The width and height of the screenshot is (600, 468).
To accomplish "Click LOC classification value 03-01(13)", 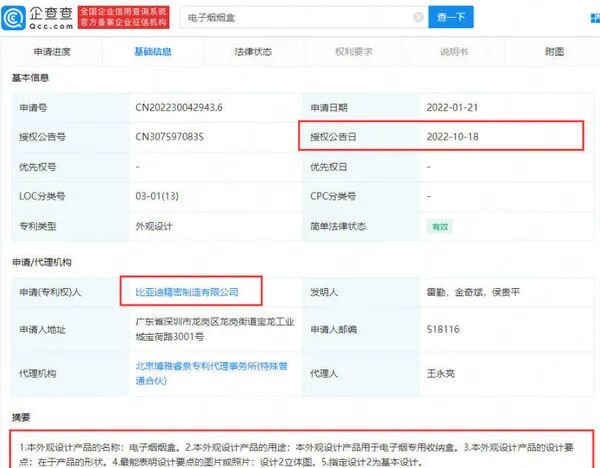I will (157, 196).
